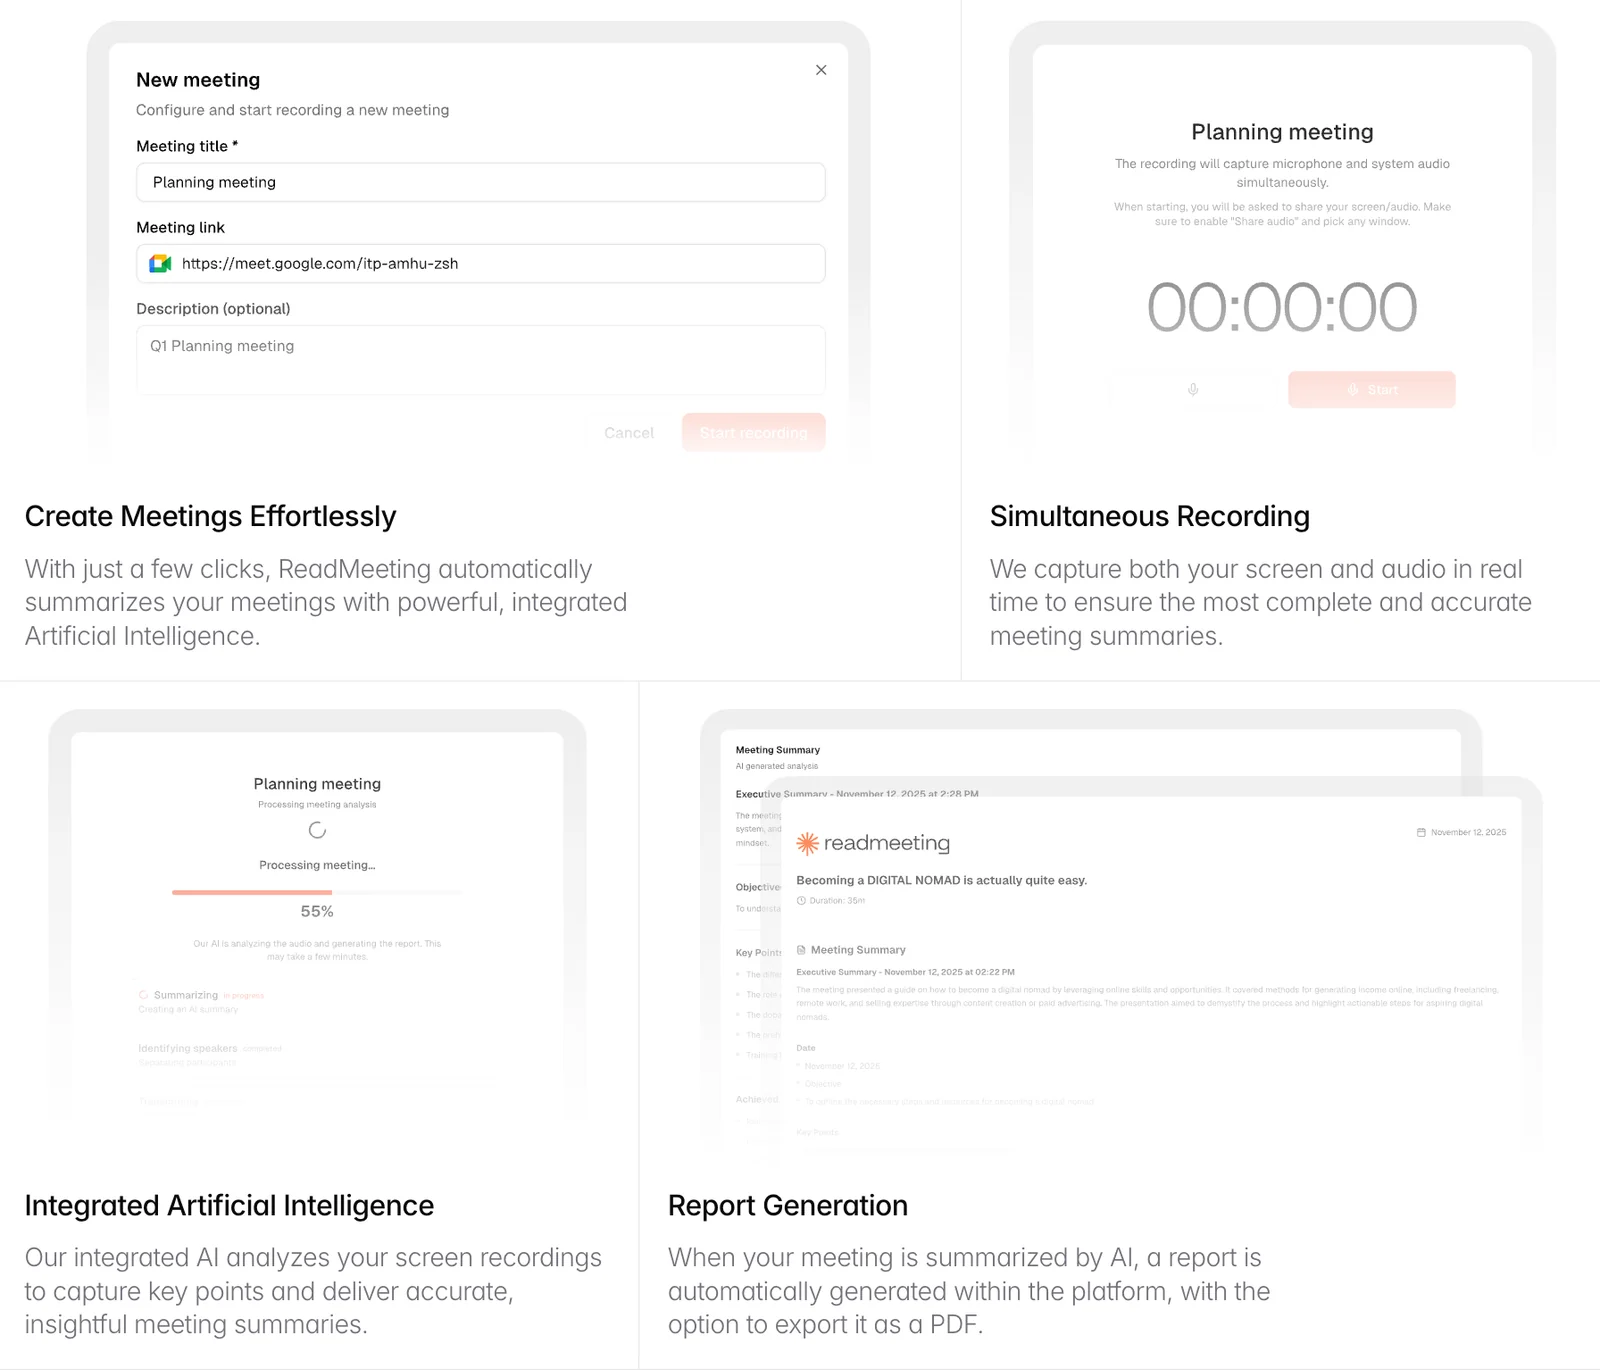Click the DIGITAL NOMAD report title
Image resolution: width=1600 pixels, height=1370 pixels.
tap(941, 881)
